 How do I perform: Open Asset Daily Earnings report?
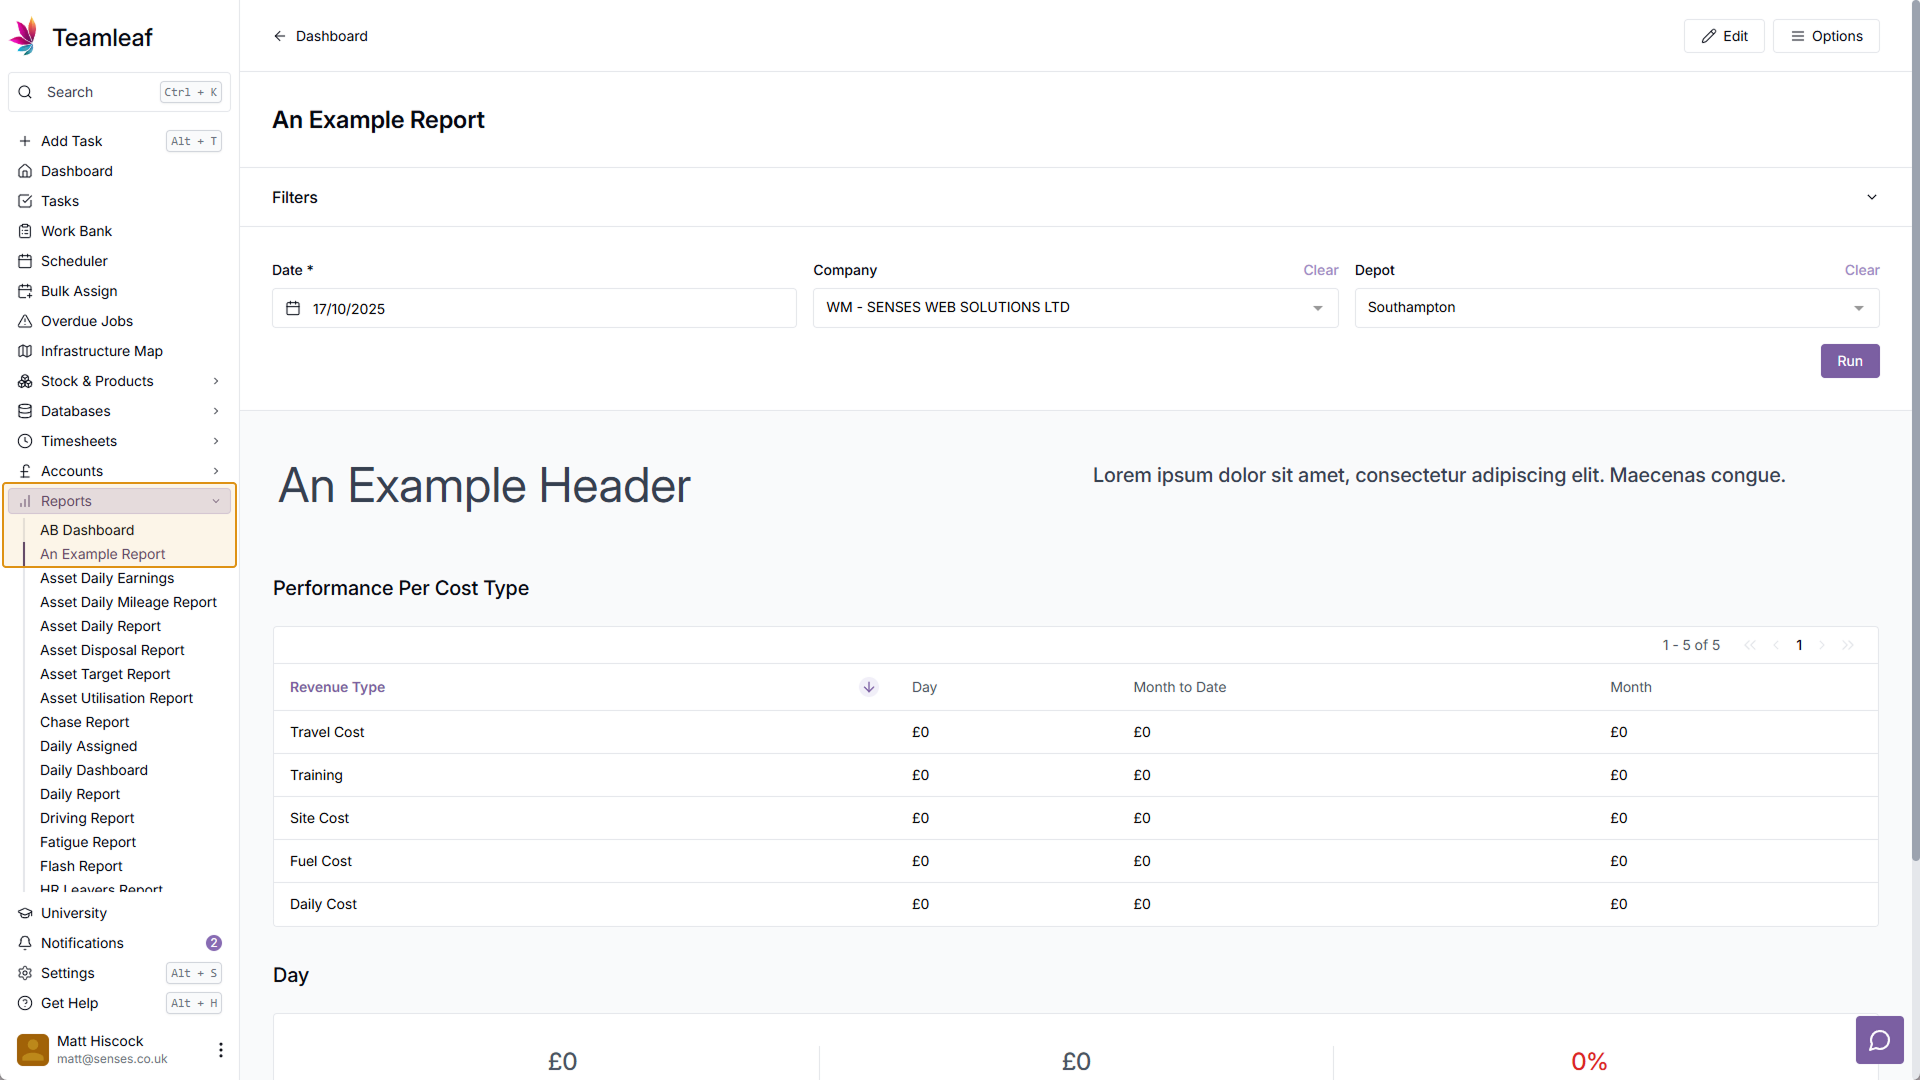tap(107, 578)
